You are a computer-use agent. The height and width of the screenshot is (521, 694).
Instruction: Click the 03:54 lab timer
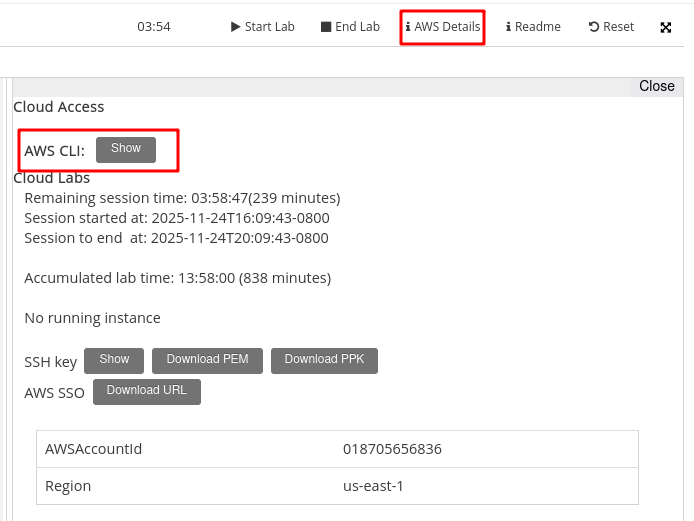[154, 27]
